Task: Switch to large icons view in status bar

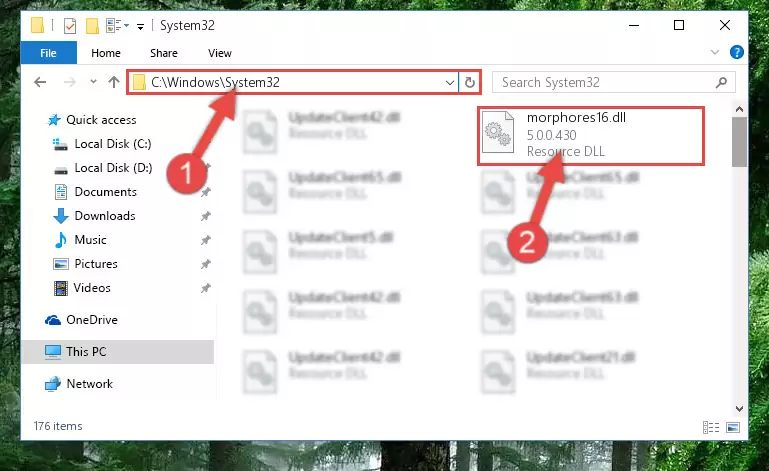Action: pyautogui.click(x=733, y=427)
